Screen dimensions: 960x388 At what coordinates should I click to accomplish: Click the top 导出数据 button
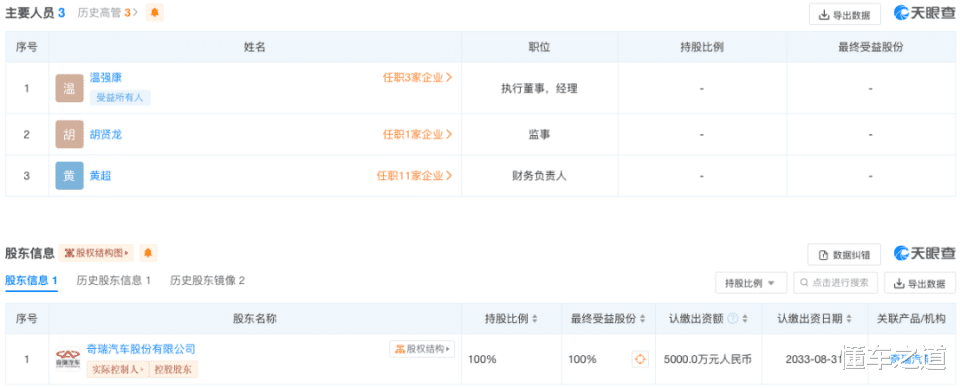(x=845, y=15)
